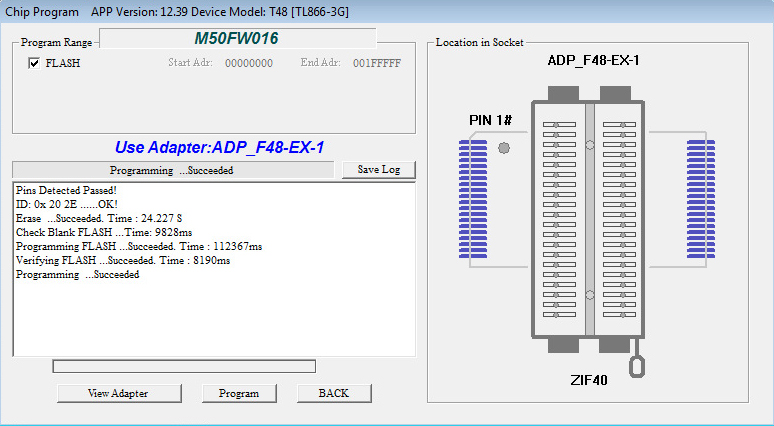Select the right blue adapter pin strip
Image resolution: width=774 pixels, height=426 pixels.
click(701, 200)
